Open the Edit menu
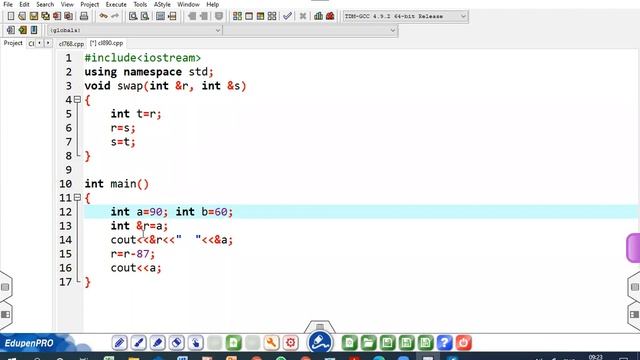The height and width of the screenshot is (360, 640). 24,4
